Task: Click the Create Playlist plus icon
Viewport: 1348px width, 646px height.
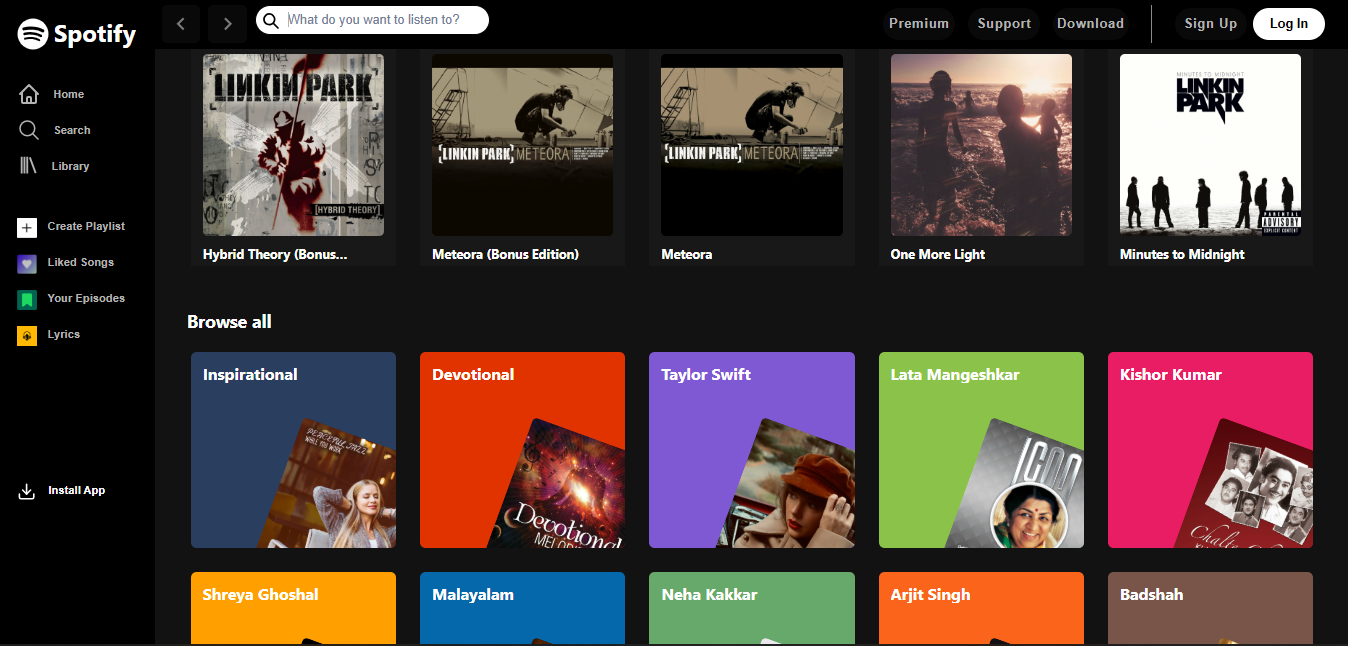Action: pyautogui.click(x=27, y=227)
